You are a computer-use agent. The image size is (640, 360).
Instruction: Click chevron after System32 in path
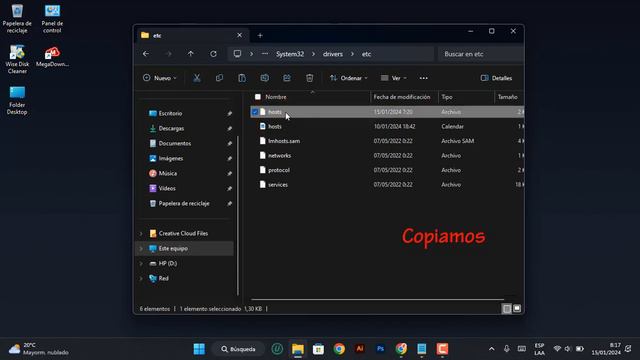coord(313,54)
